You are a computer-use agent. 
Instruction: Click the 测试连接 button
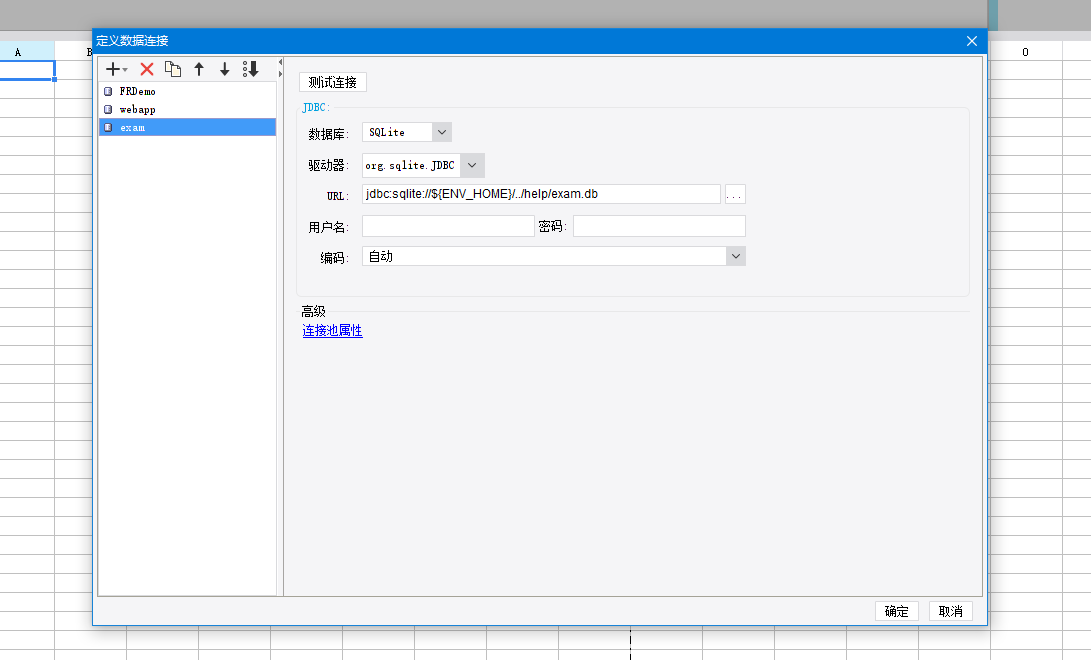click(333, 82)
